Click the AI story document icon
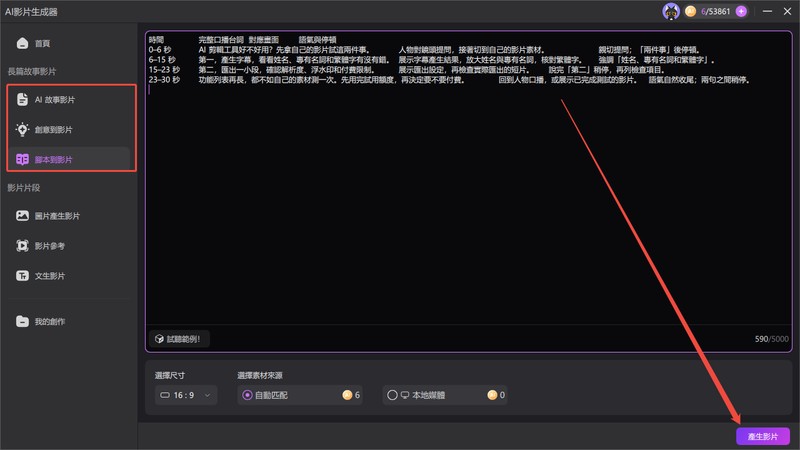Viewport: 800px width, 450px height. click(x=22, y=99)
